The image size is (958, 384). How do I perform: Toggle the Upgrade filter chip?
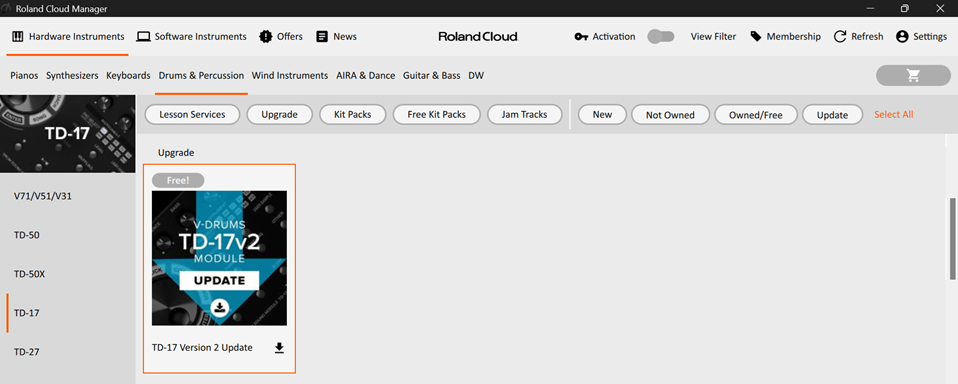(x=279, y=115)
